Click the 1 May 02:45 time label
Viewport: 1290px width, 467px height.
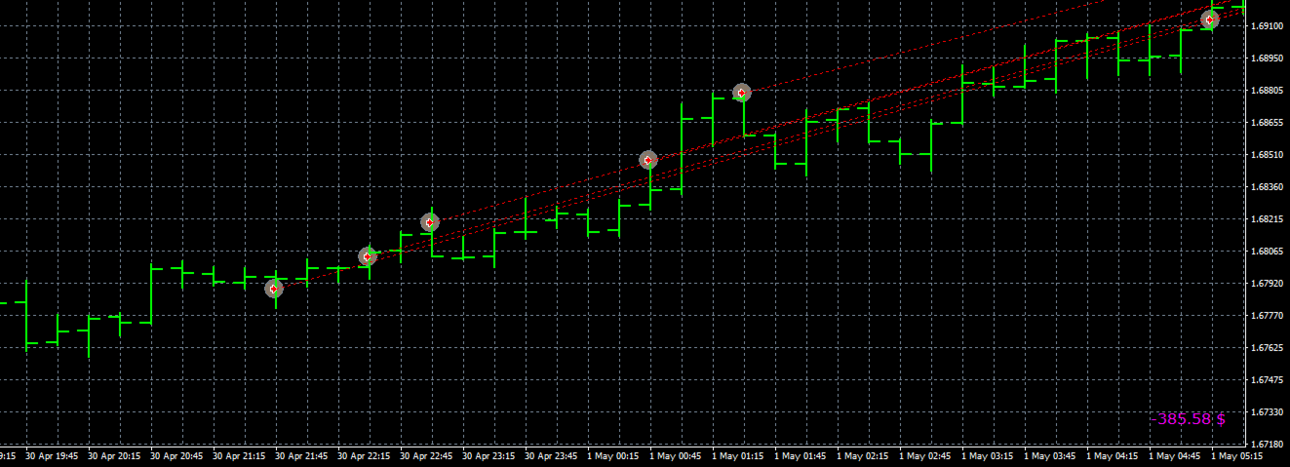926,456
